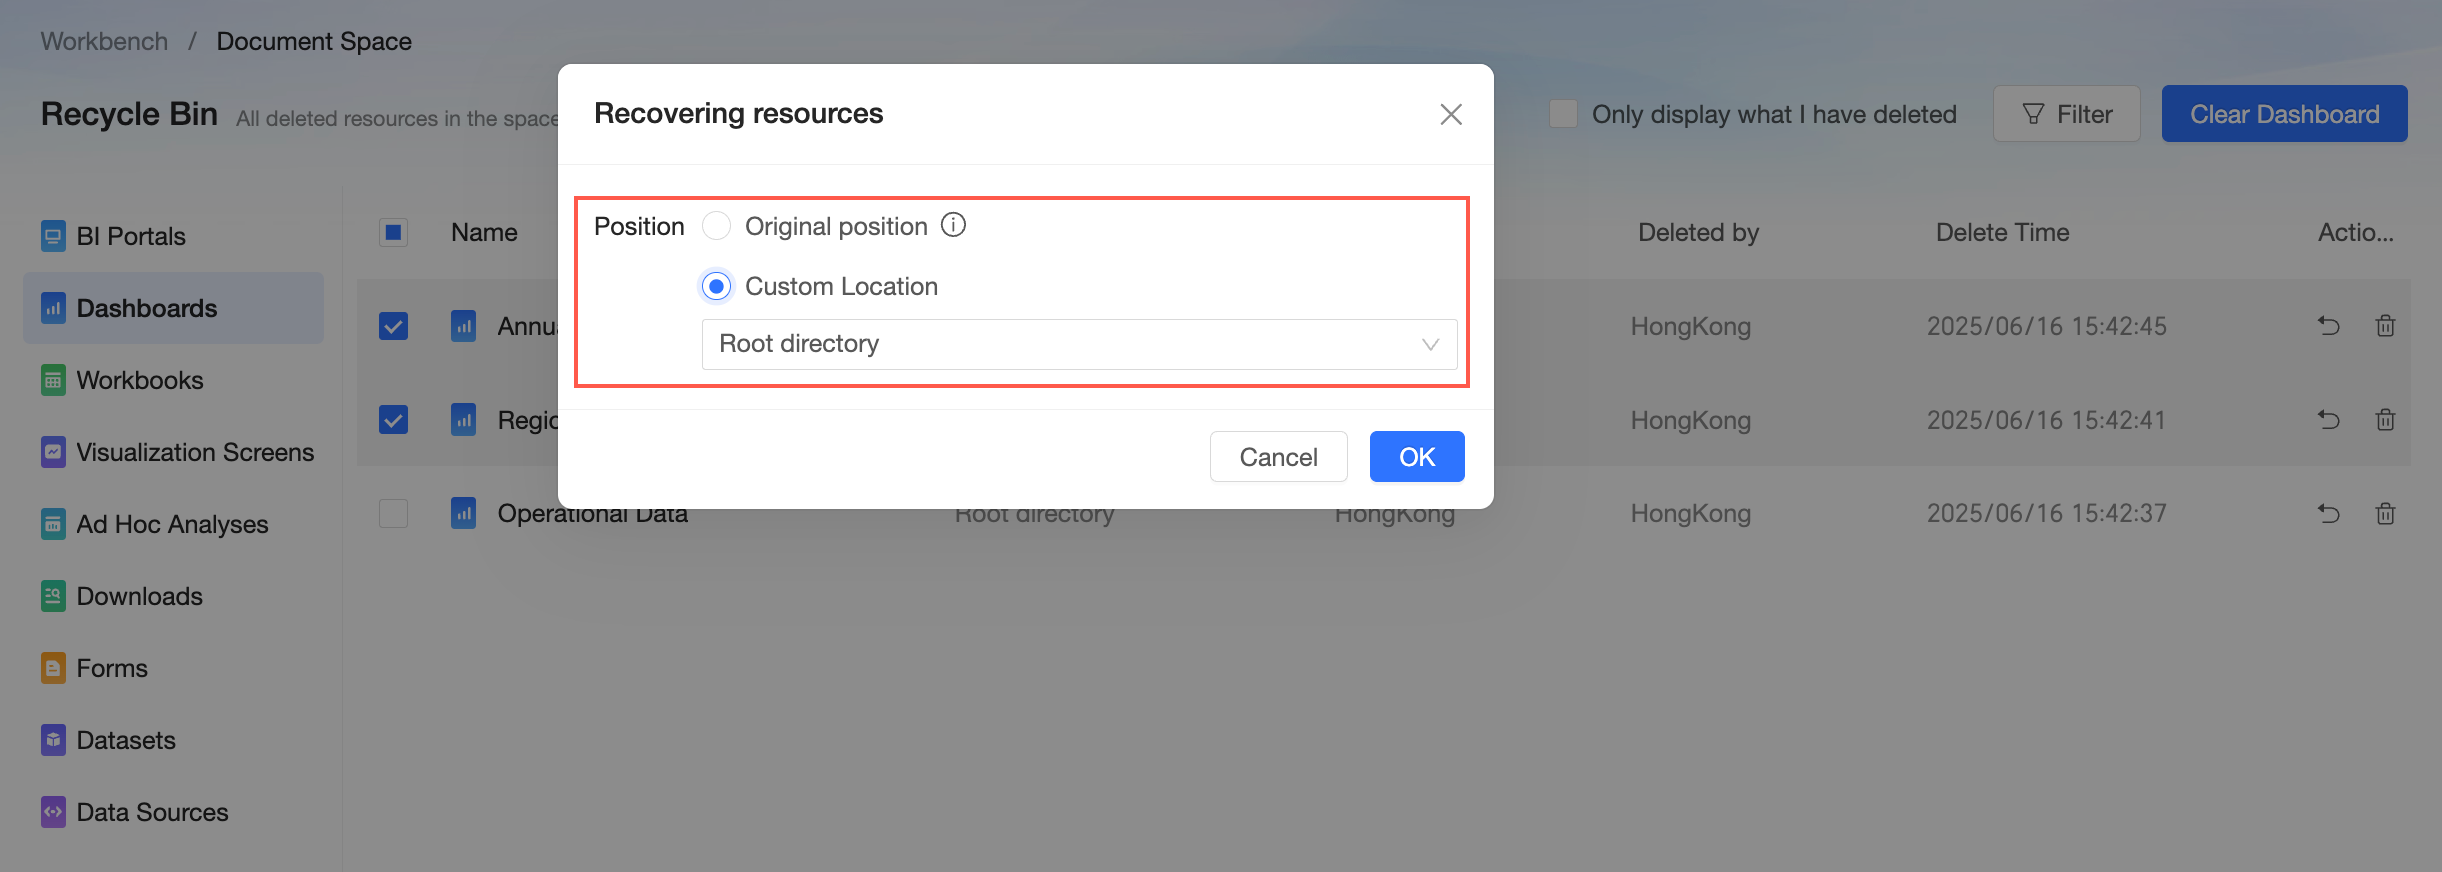This screenshot has height=872, width=2442.
Task: Click restore icon for Operational Data row
Action: (2328, 514)
